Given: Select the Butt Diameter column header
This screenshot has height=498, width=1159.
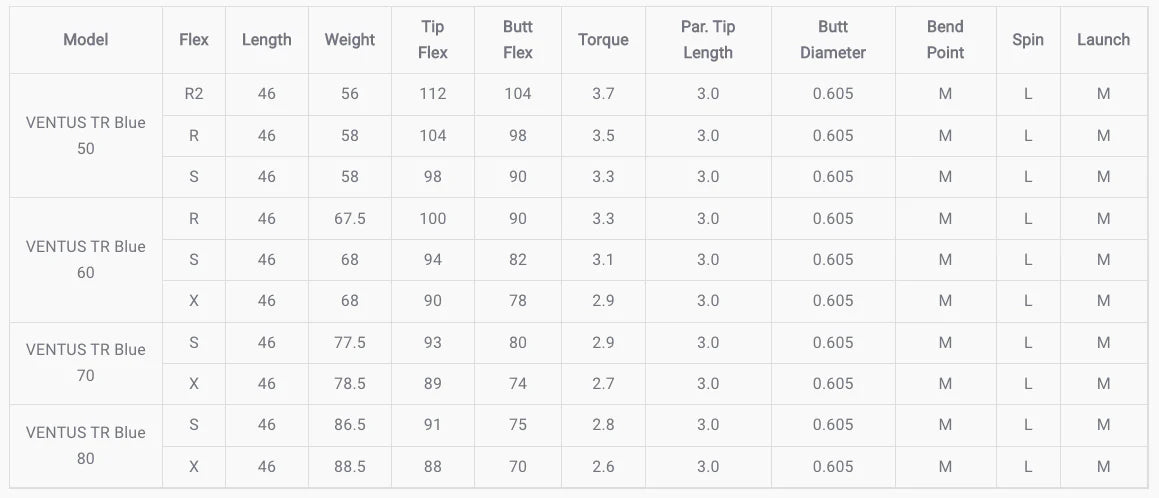Looking at the screenshot, I should 833,40.
